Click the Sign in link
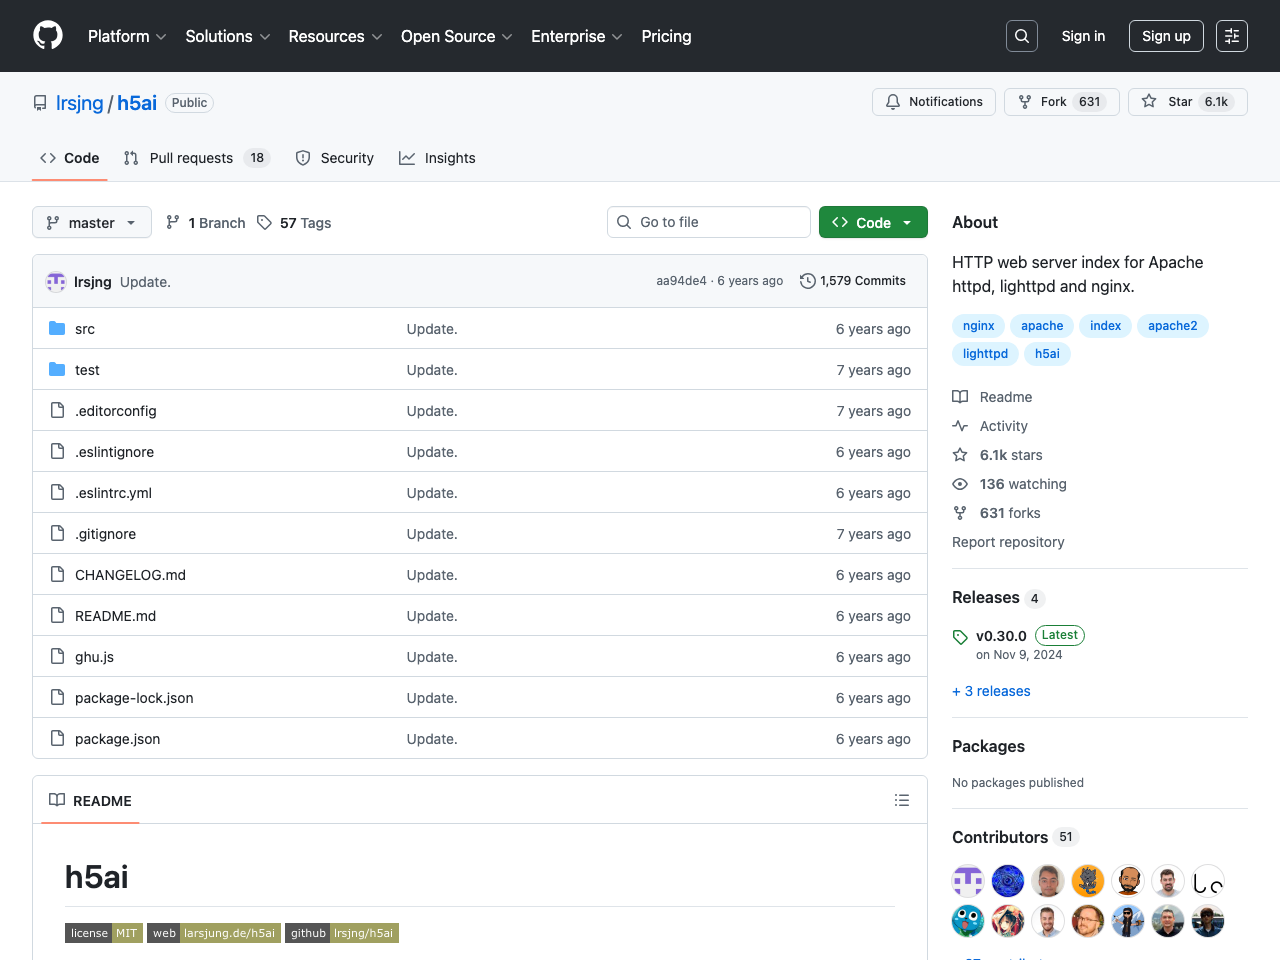The width and height of the screenshot is (1280, 960). click(x=1083, y=36)
